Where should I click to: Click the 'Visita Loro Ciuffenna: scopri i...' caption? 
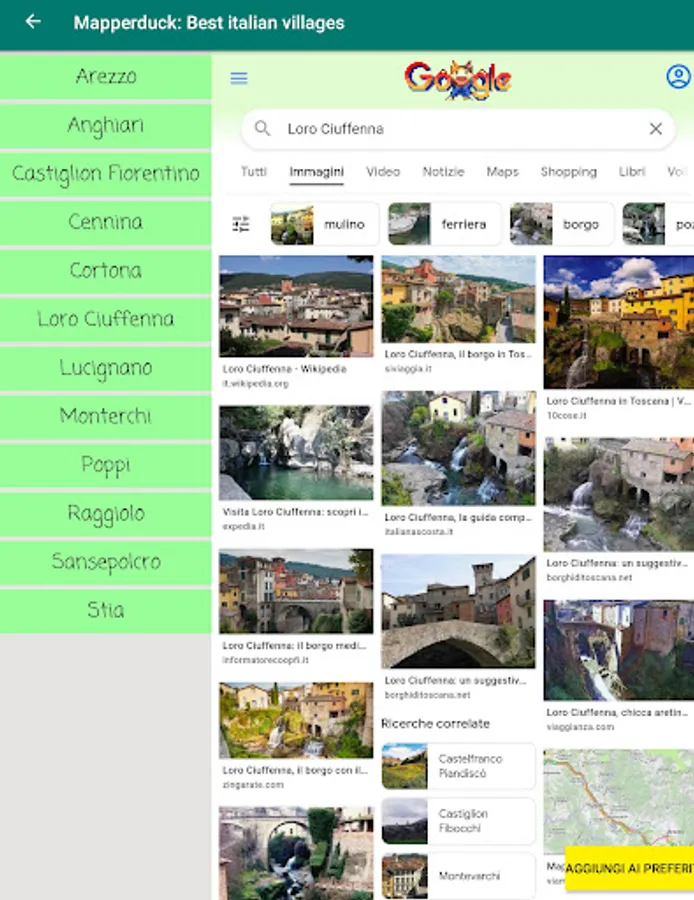295,512
